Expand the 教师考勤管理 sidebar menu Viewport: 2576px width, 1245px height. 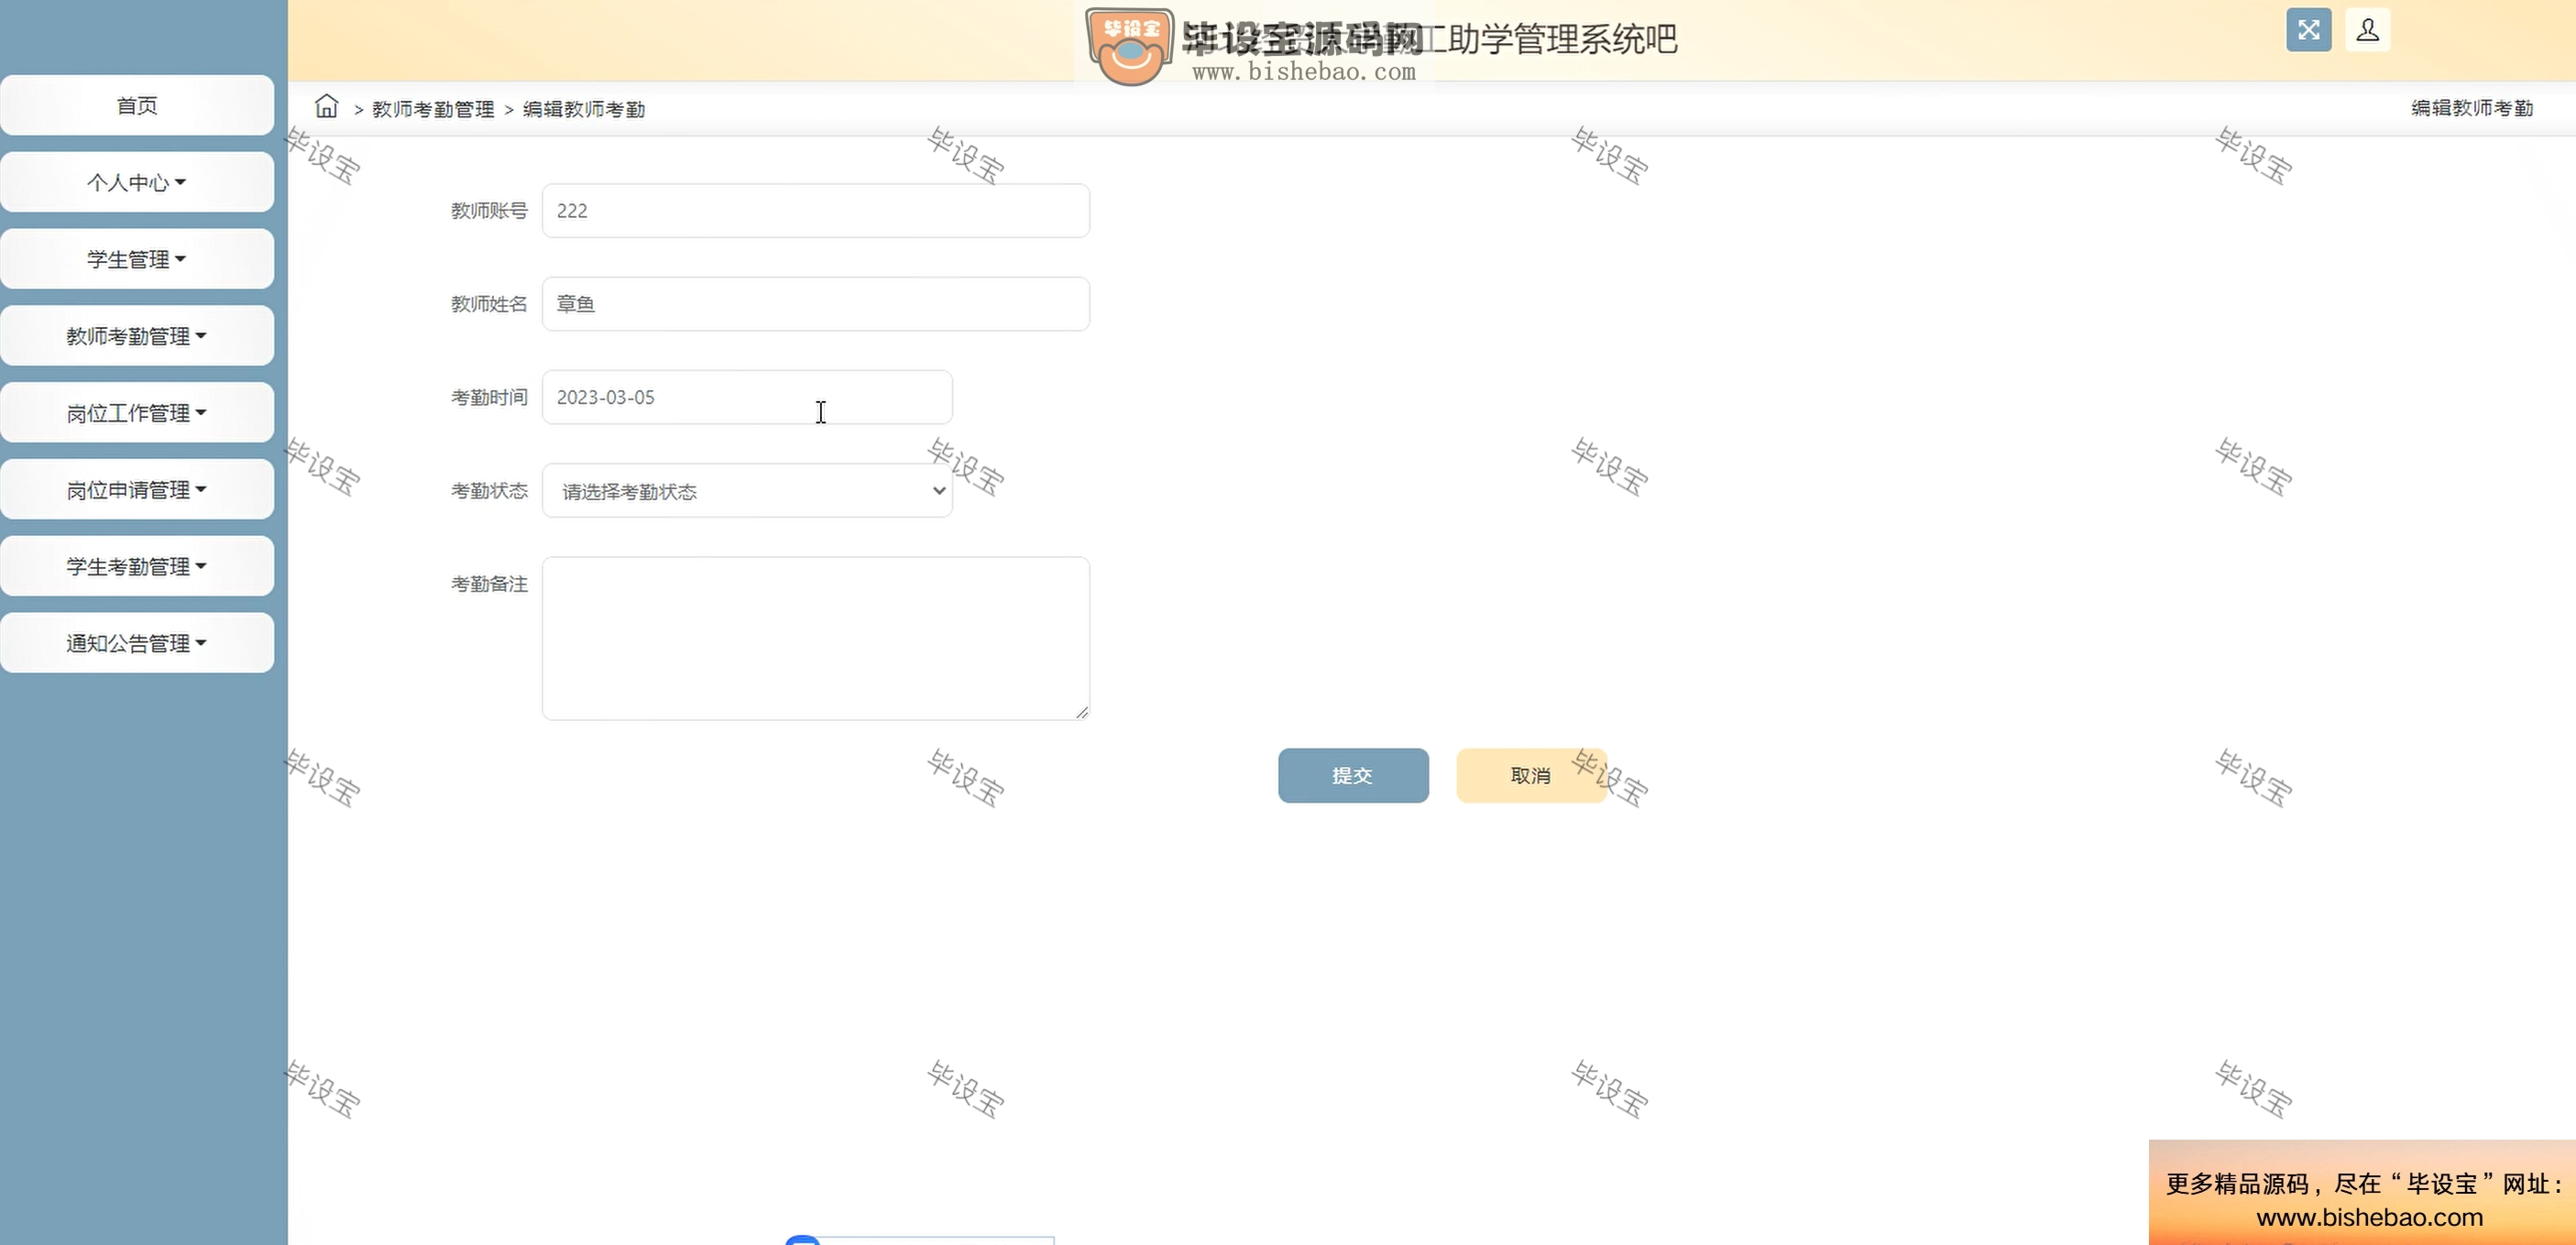tap(137, 336)
